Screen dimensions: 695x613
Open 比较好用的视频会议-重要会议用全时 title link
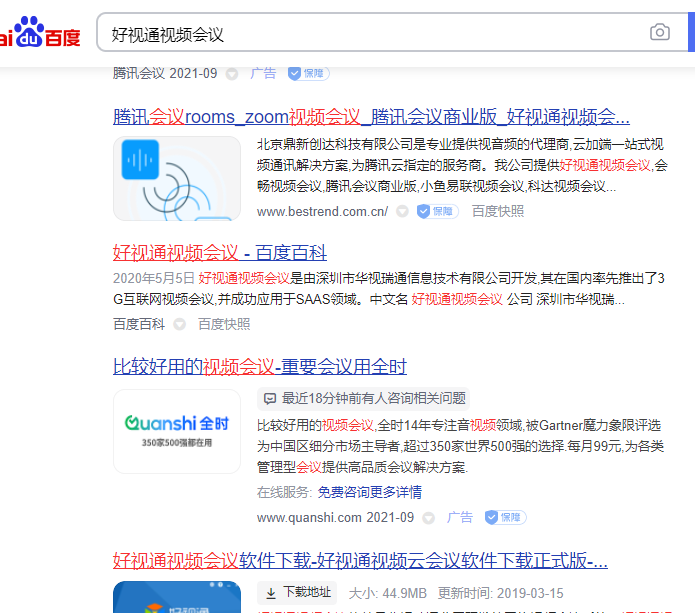pos(260,367)
